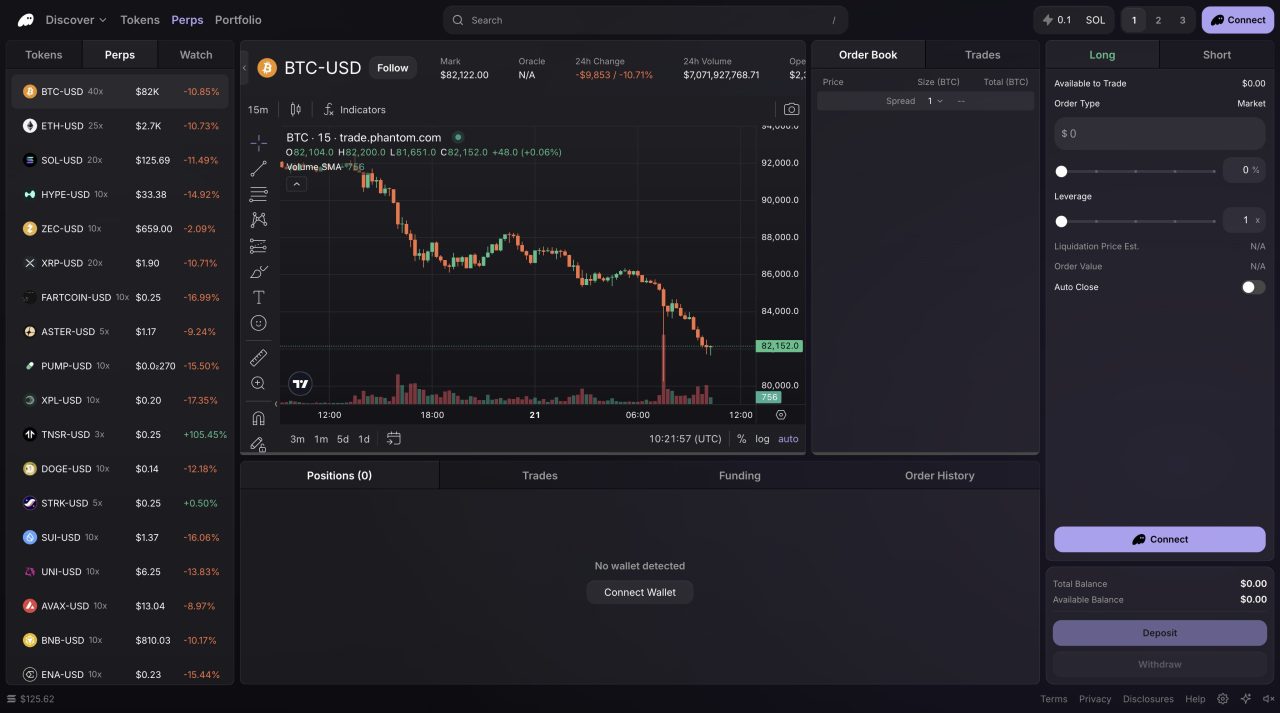1280x713 pixels.
Task: Open the go-to-date calendar icon
Action: [394, 438]
